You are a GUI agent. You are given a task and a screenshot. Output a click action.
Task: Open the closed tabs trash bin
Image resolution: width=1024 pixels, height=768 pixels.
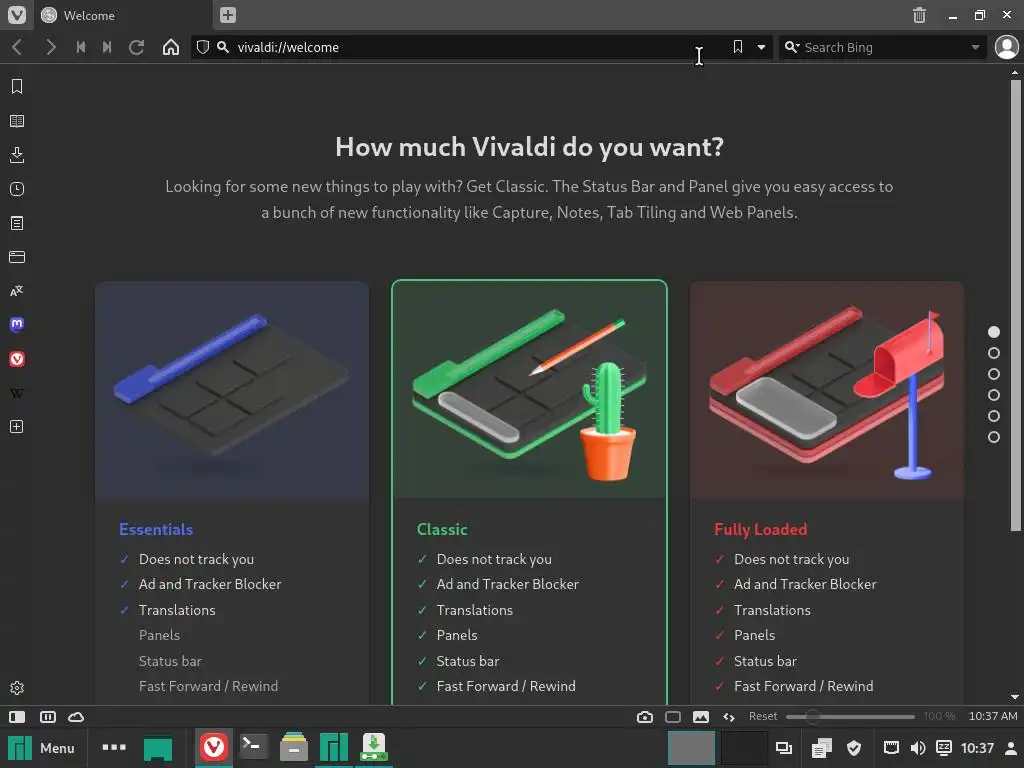point(919,15)
